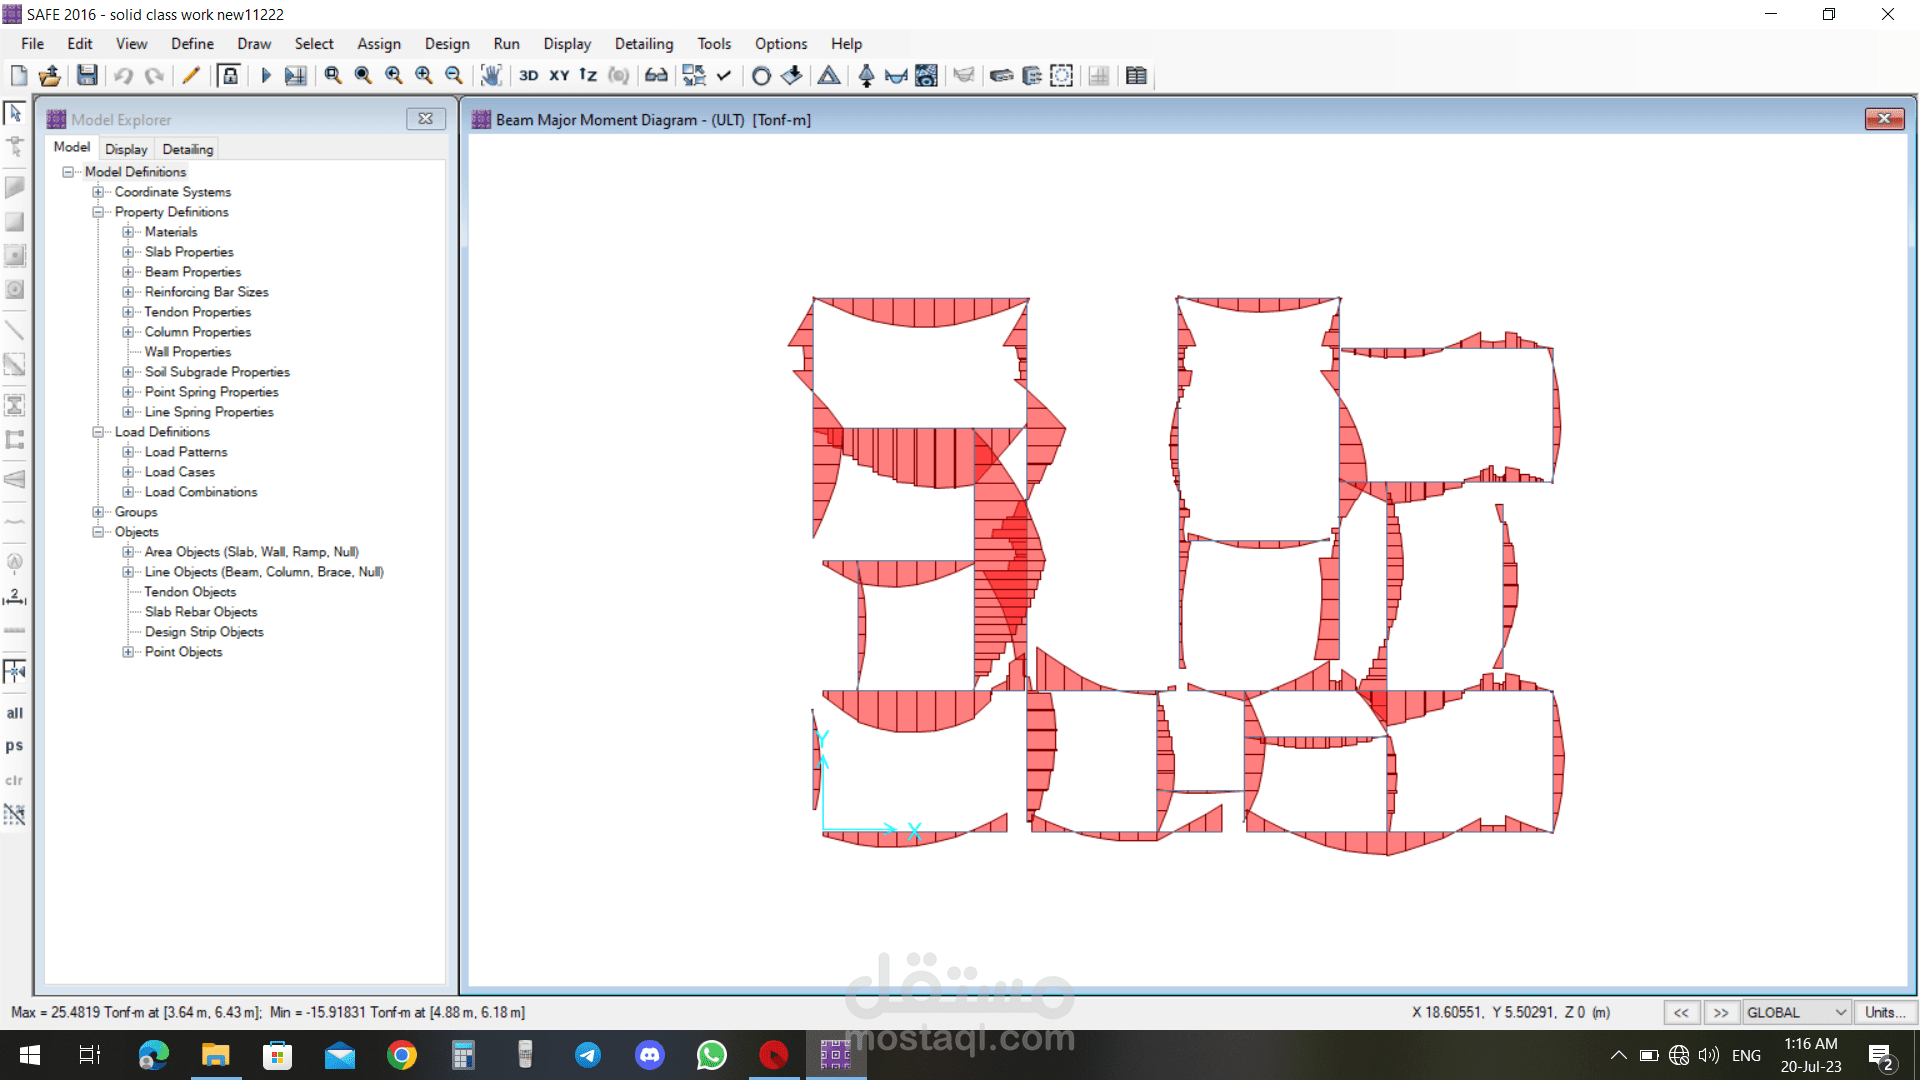The width and height of the screenshot is (1920, 1080).
Task: Open Telegram from taskbar
Action: (588, 1055)
